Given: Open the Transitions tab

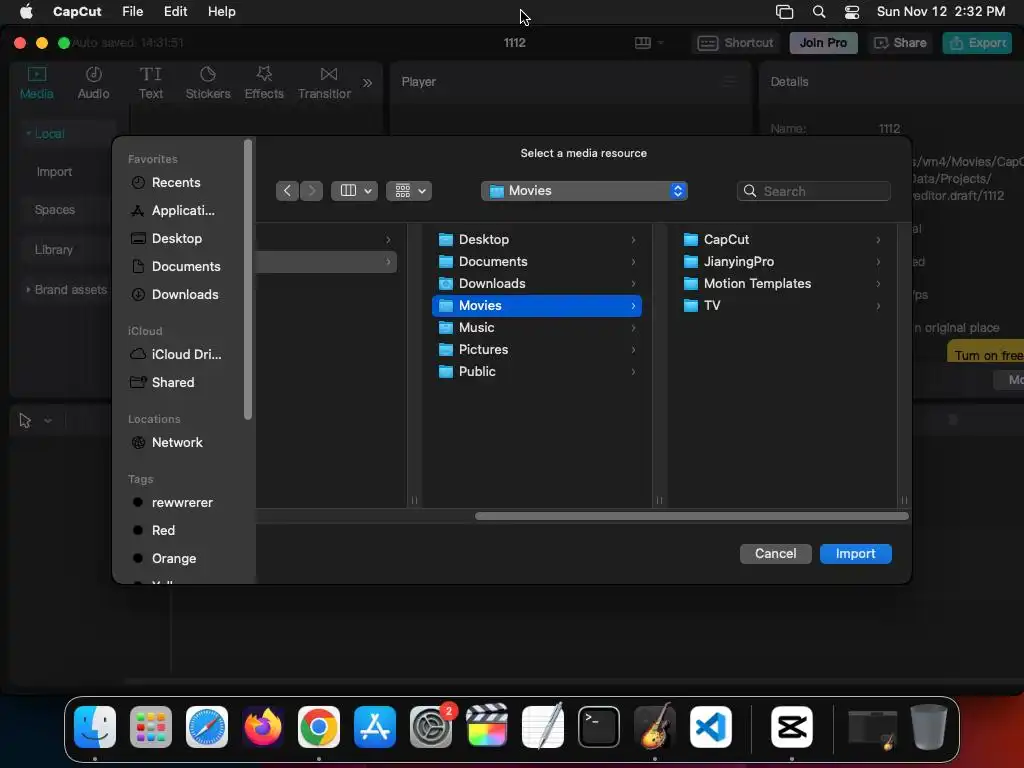Looking at the screenshot, I should coord(325,83).
